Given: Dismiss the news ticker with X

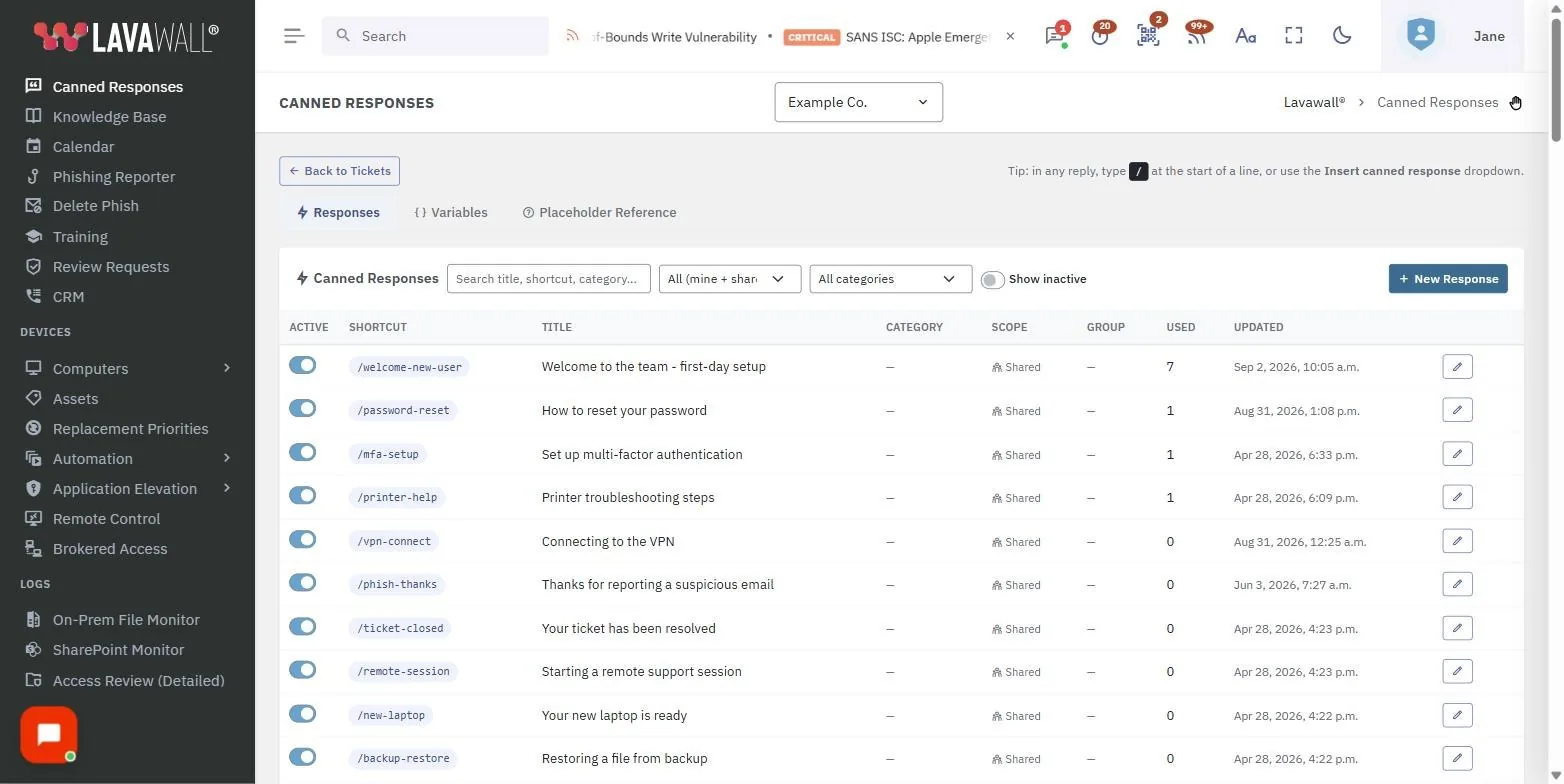Looking at the screenshot, I should 1010,36.
